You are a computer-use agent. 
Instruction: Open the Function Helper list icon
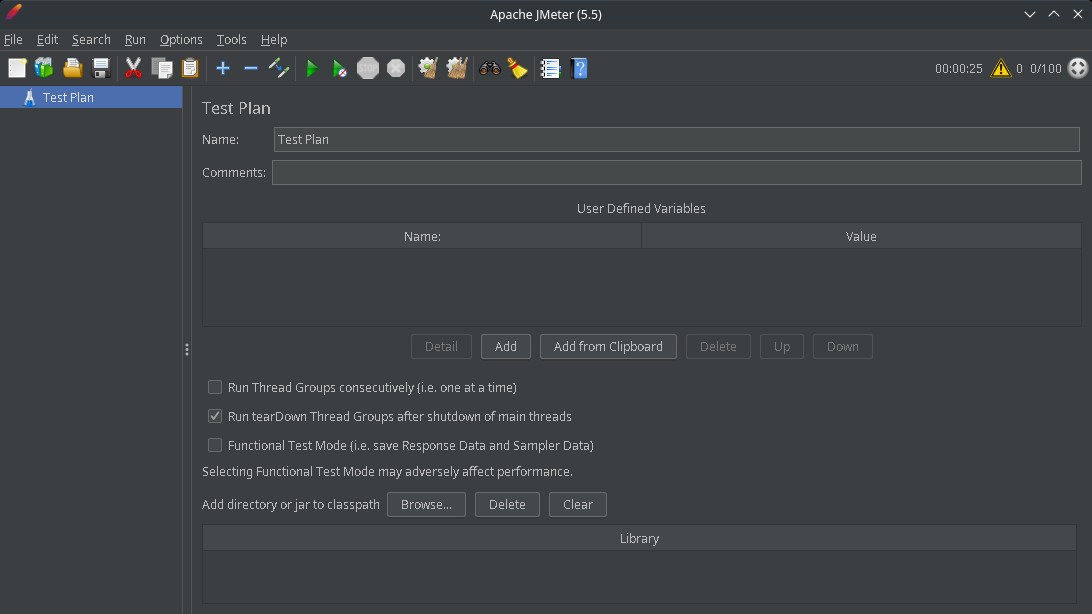point(550,68)
